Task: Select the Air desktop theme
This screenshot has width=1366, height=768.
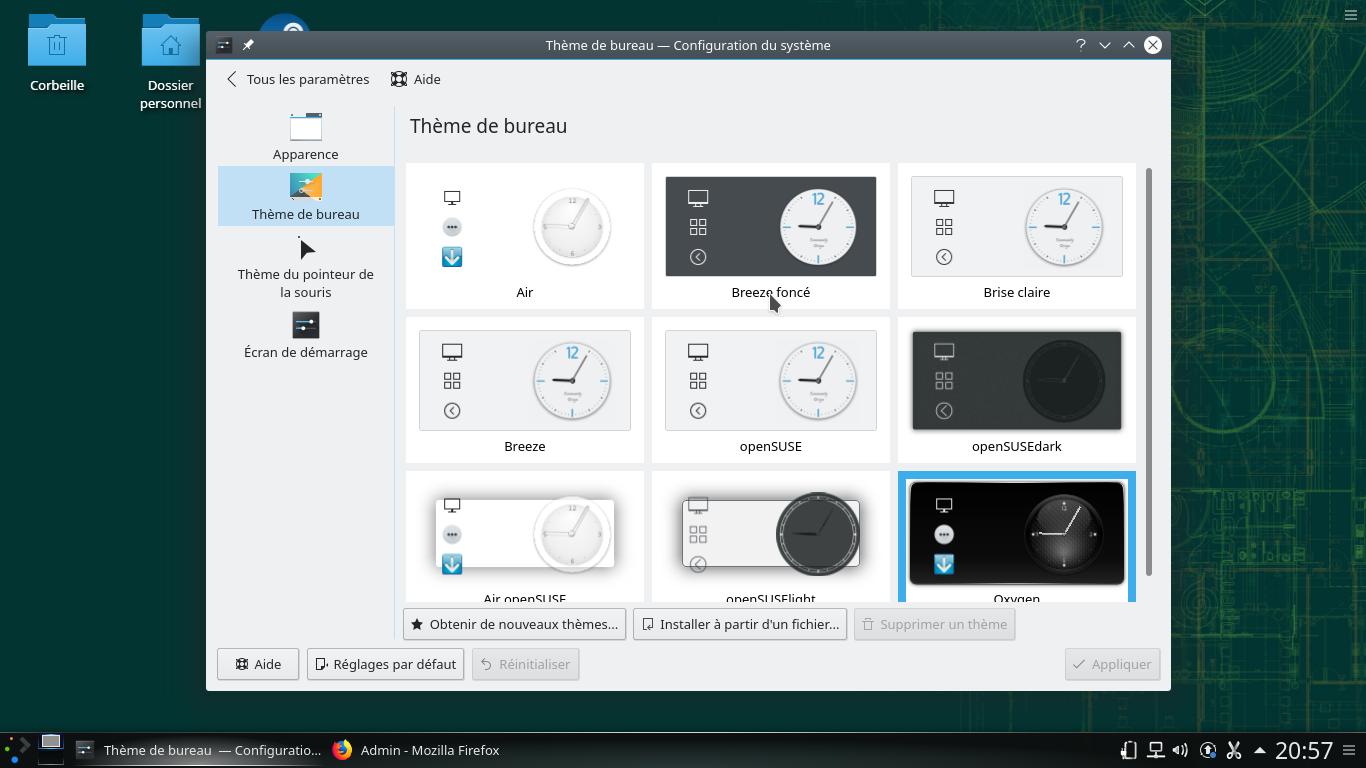Action: point(525,236)
